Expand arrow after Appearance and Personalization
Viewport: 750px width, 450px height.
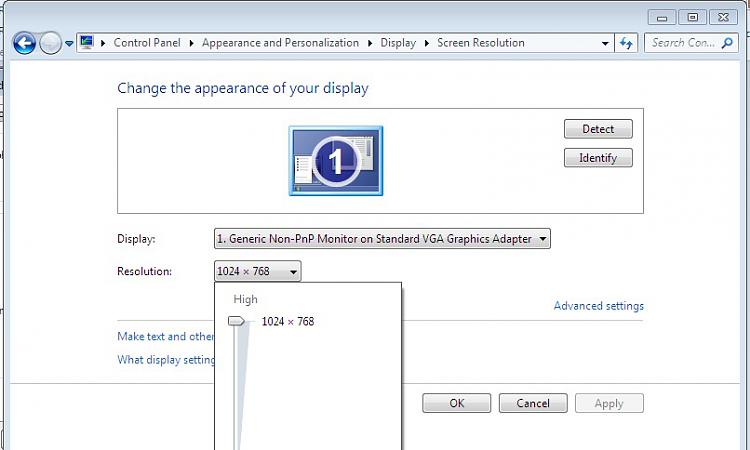tap(370, 43)
